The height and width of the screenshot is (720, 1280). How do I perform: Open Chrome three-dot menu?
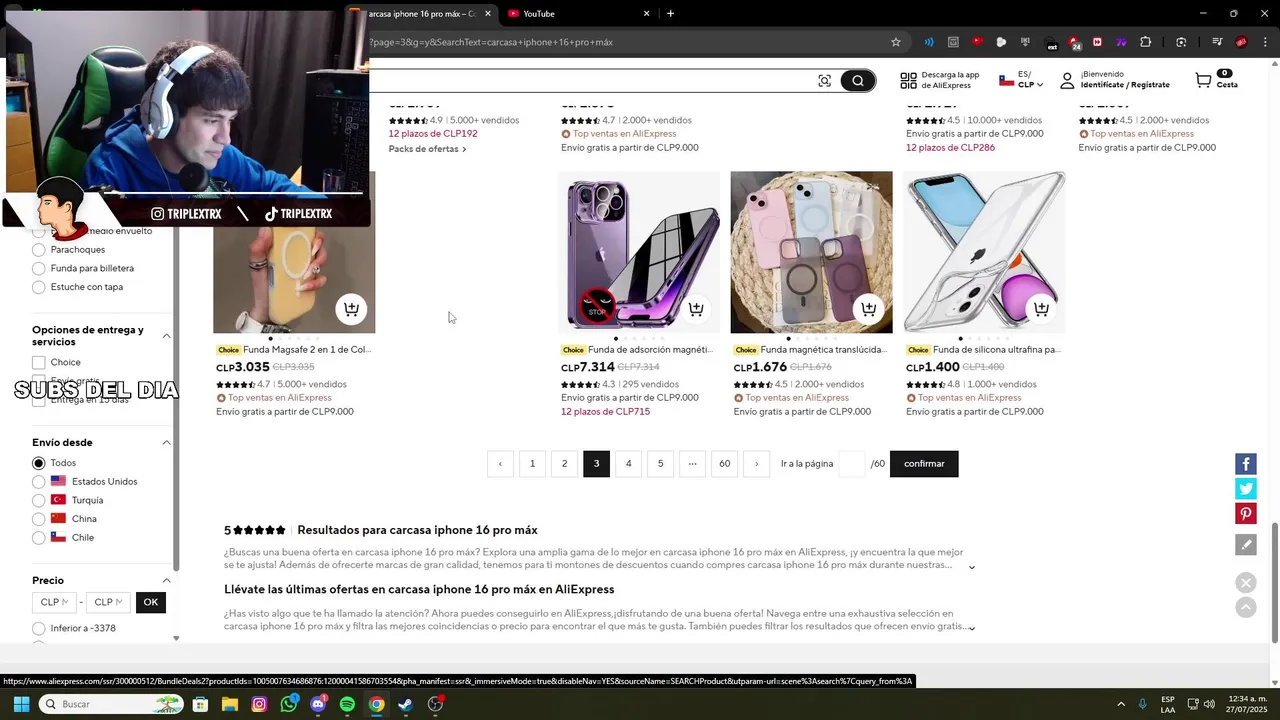(1265, 42)
